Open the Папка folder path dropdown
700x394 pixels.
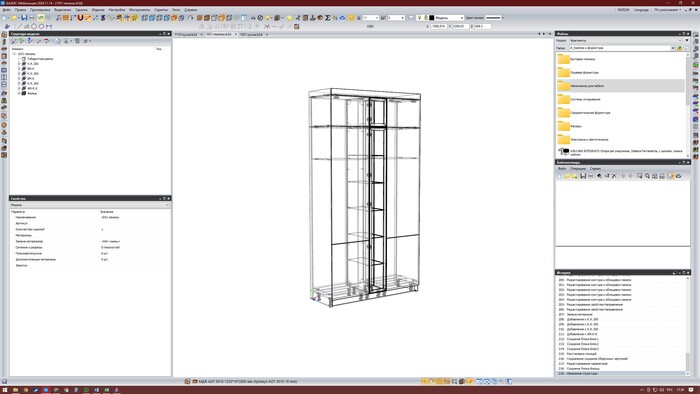(x=673, y=48)
